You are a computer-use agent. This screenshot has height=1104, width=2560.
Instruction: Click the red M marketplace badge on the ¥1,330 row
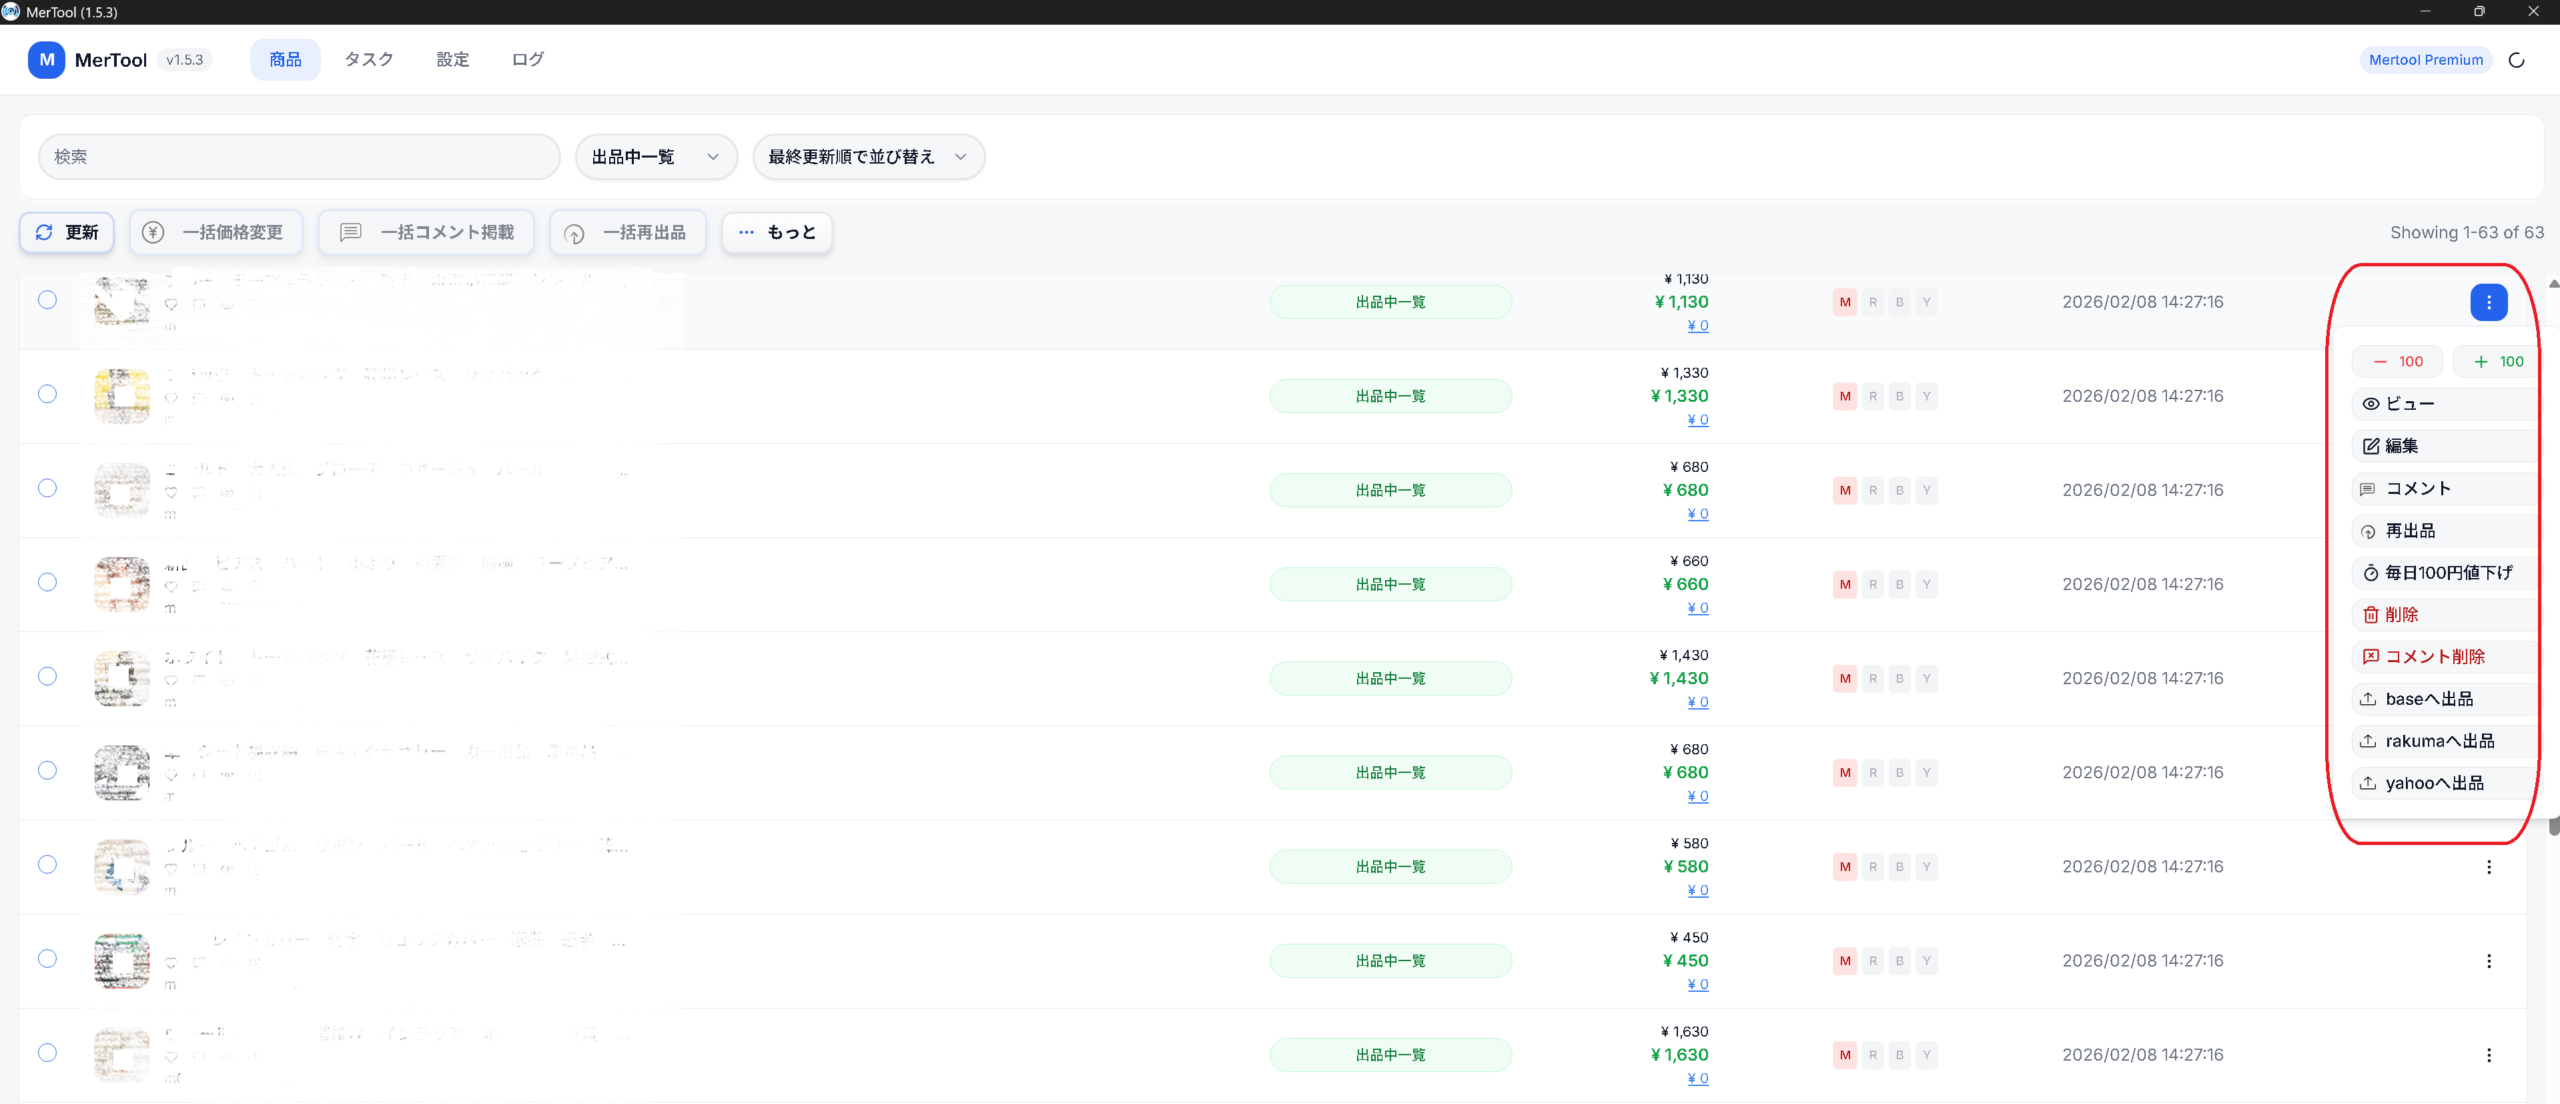point(1844,396)
